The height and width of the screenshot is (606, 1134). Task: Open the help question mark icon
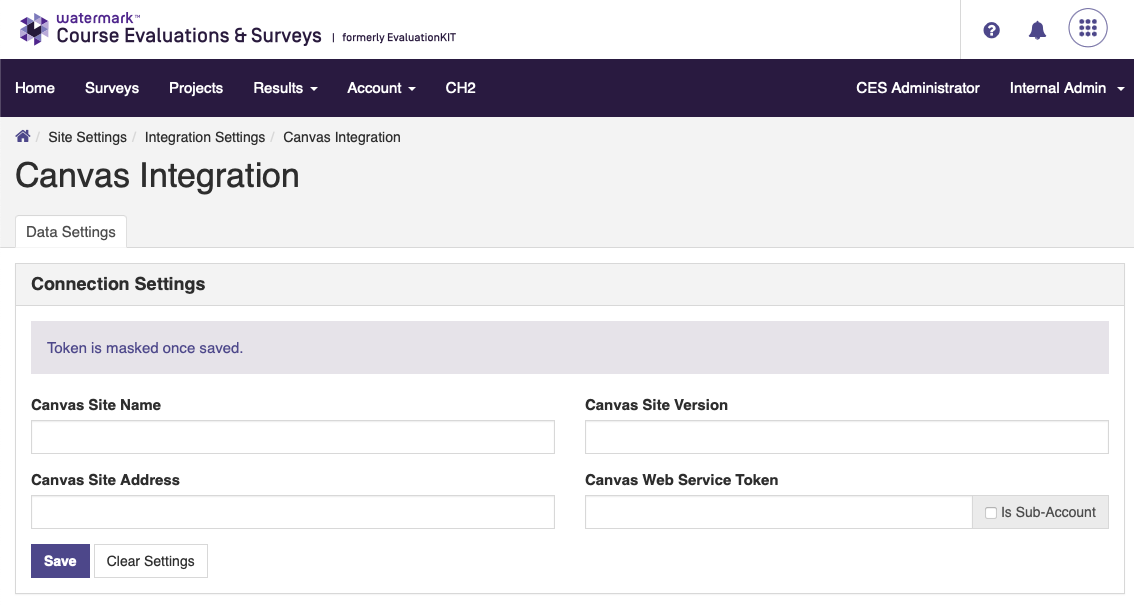click(x=992, y=30)
